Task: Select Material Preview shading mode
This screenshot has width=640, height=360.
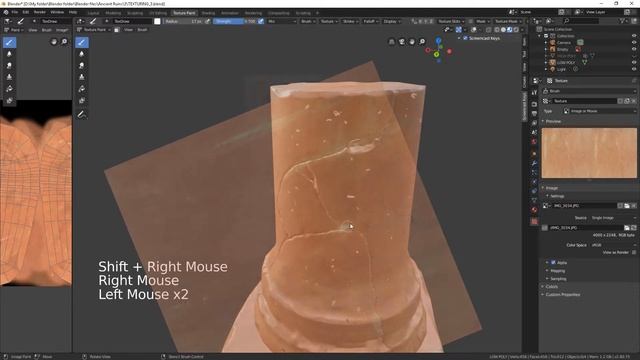Action: [x=509, y=30]
